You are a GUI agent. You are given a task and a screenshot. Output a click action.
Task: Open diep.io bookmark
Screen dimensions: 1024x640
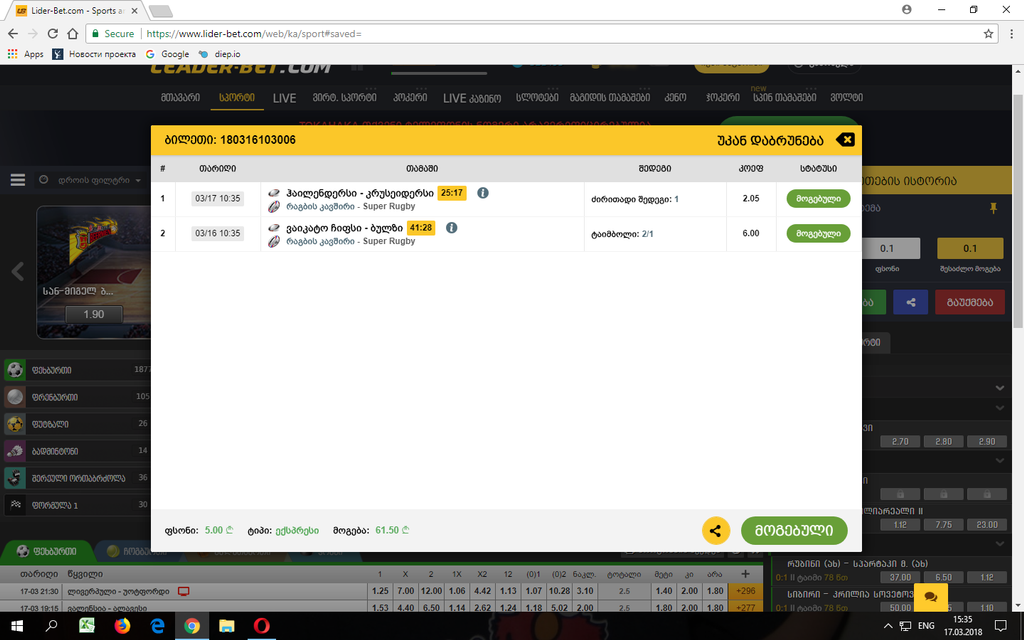pyautogui.click(x=219, y=54)
